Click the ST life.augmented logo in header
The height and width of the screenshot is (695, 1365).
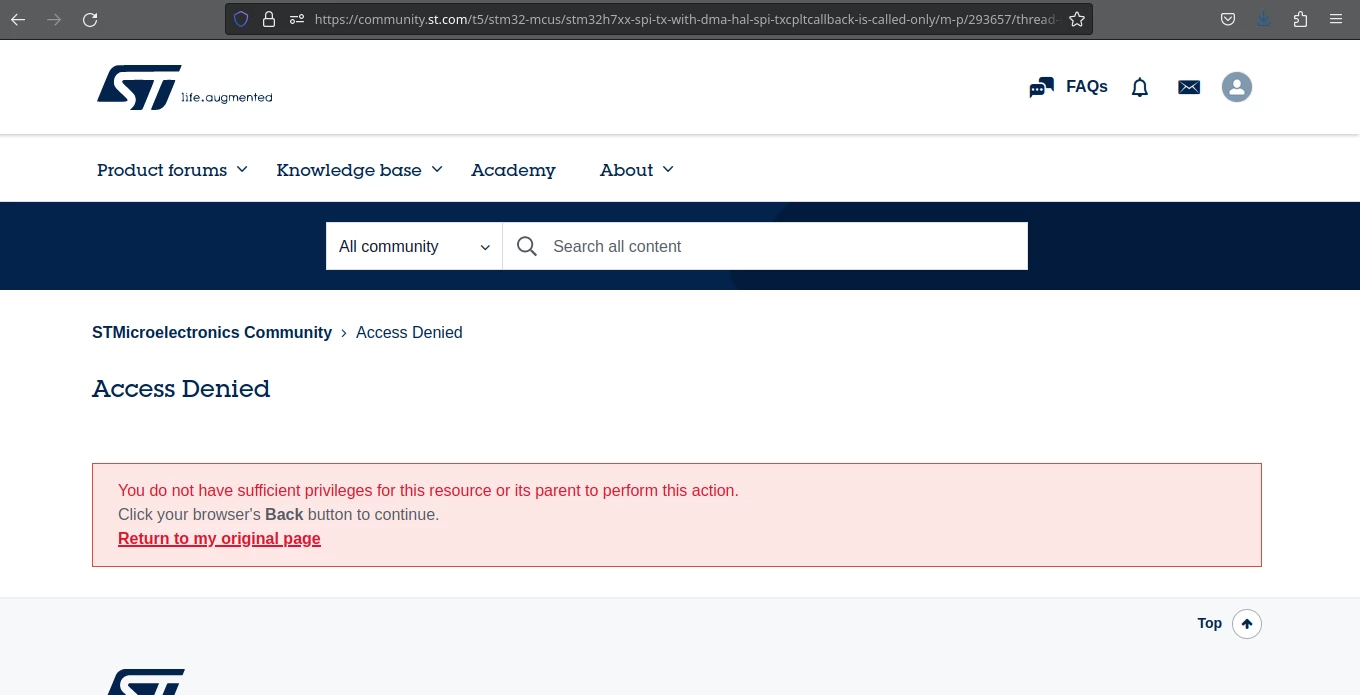pos(184,87)
